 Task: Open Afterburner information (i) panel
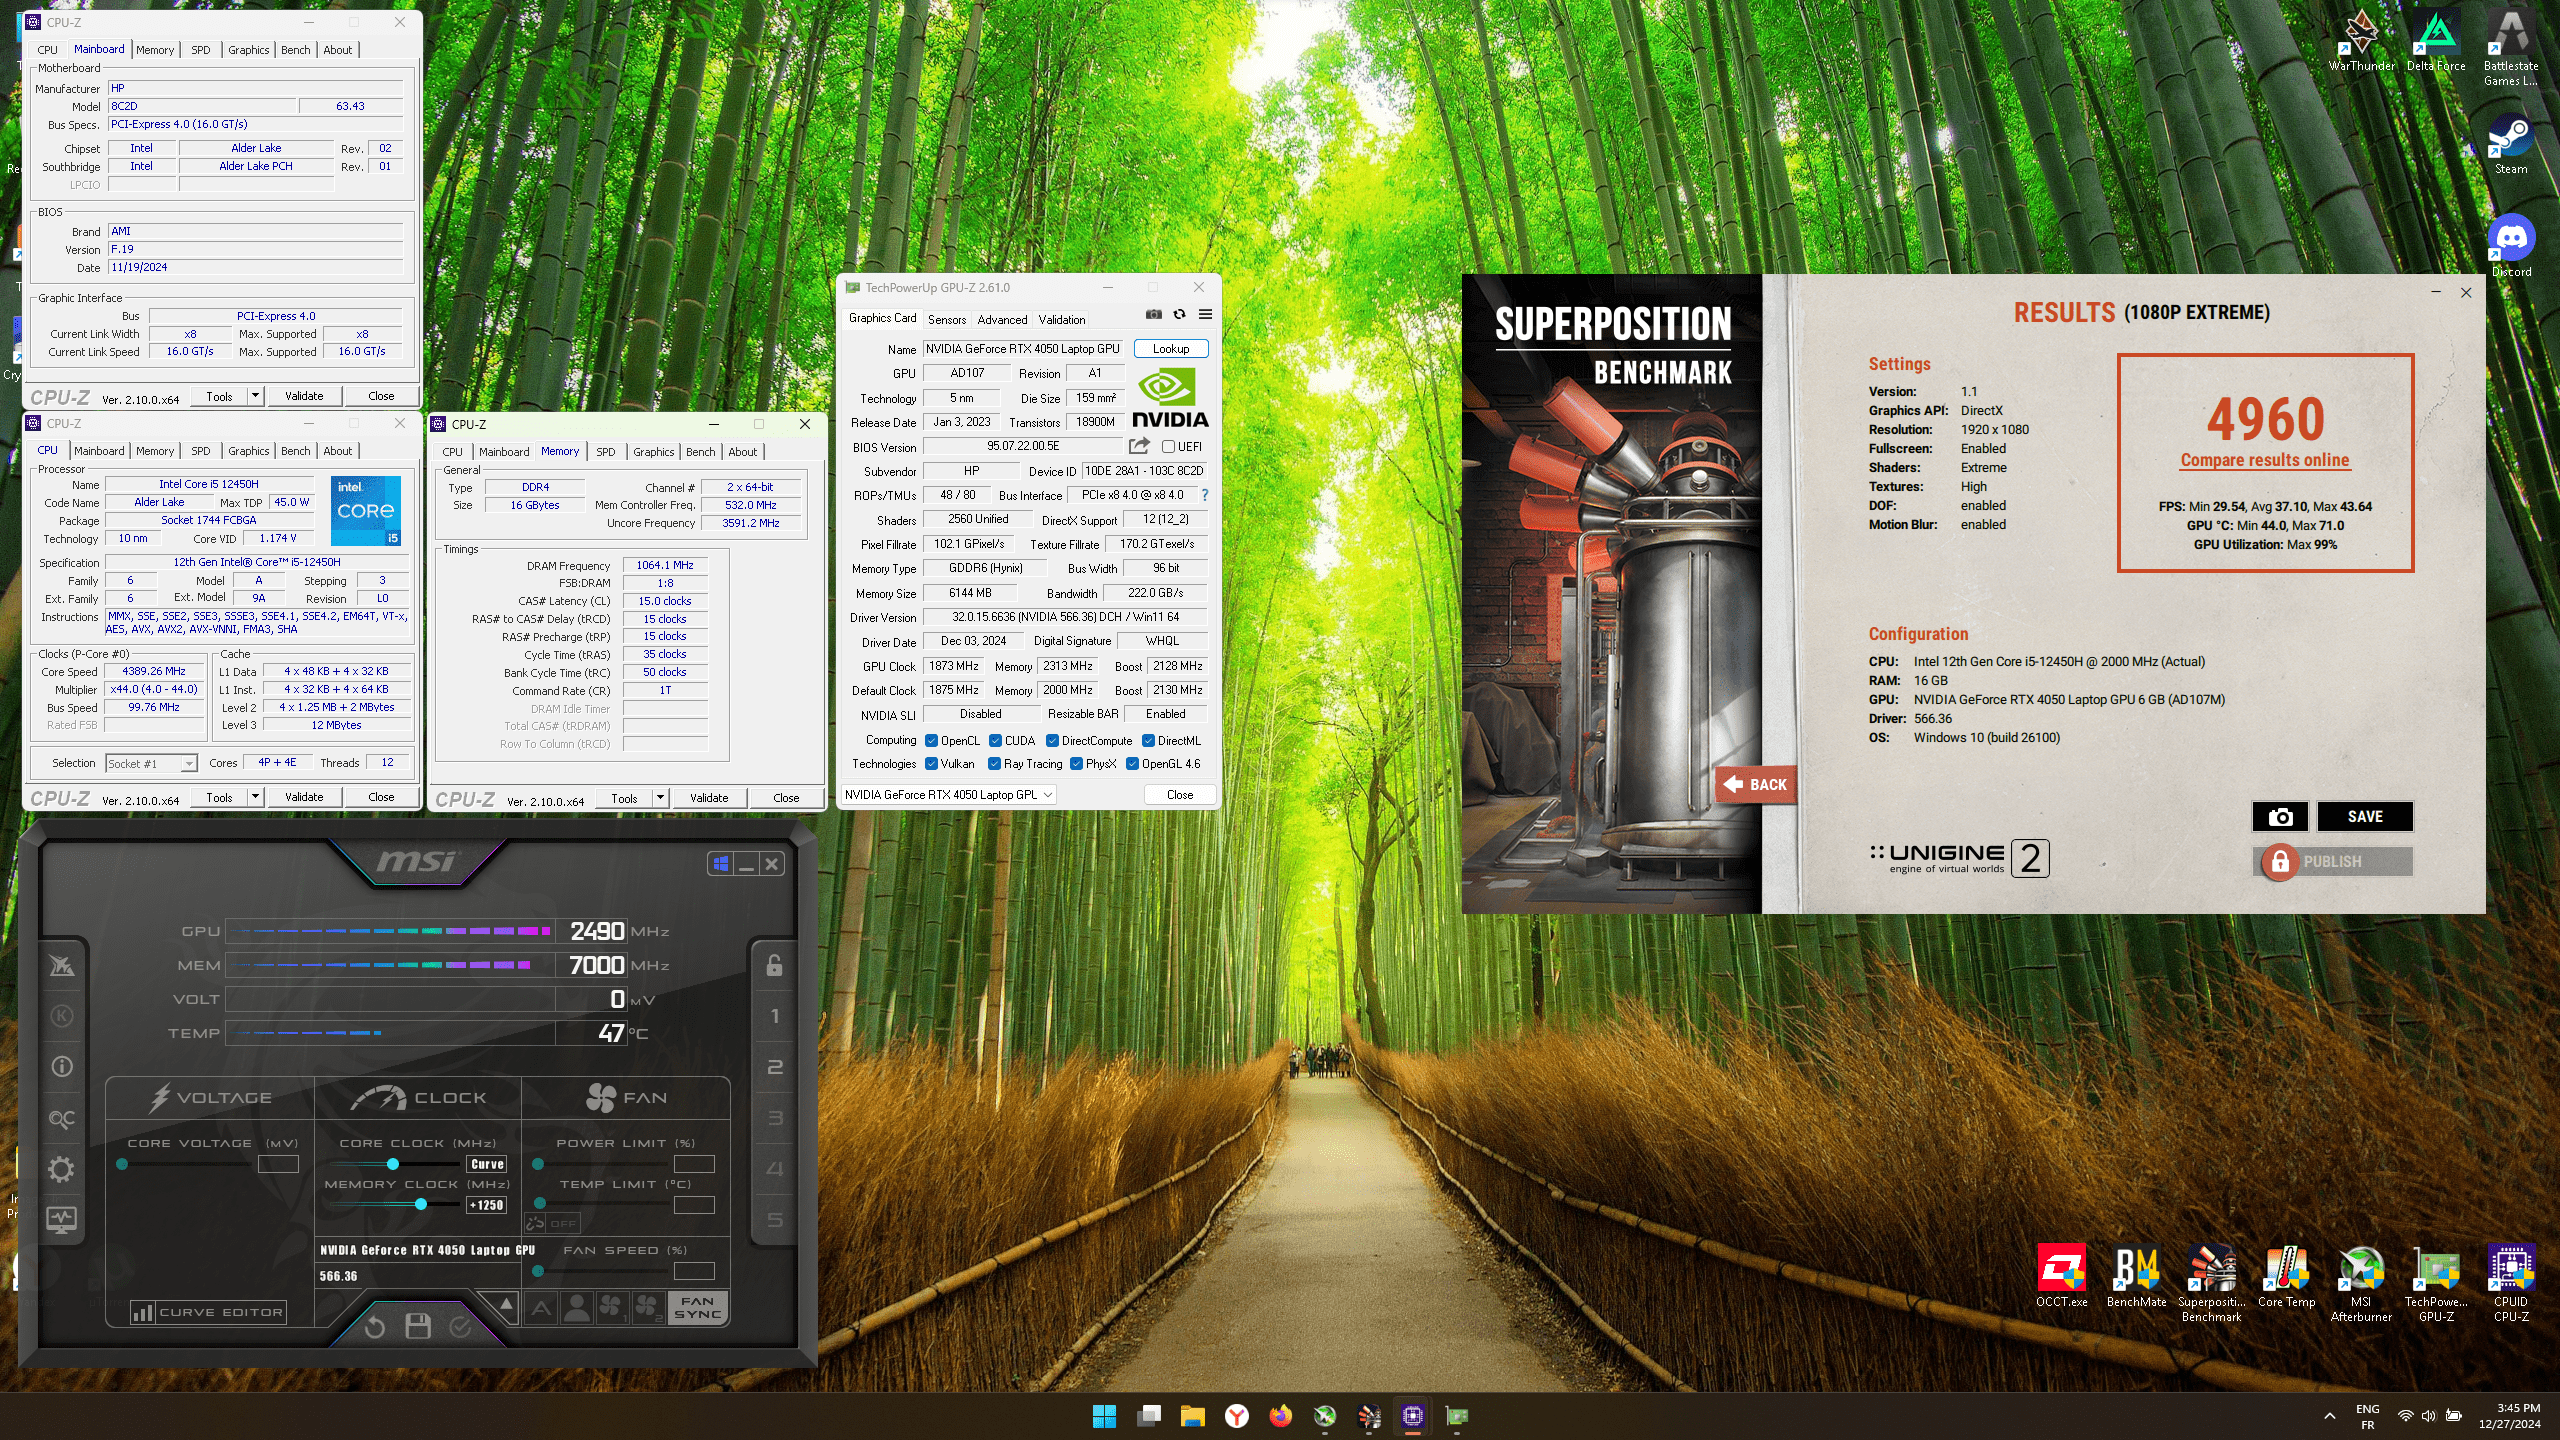click(62, 1067)
